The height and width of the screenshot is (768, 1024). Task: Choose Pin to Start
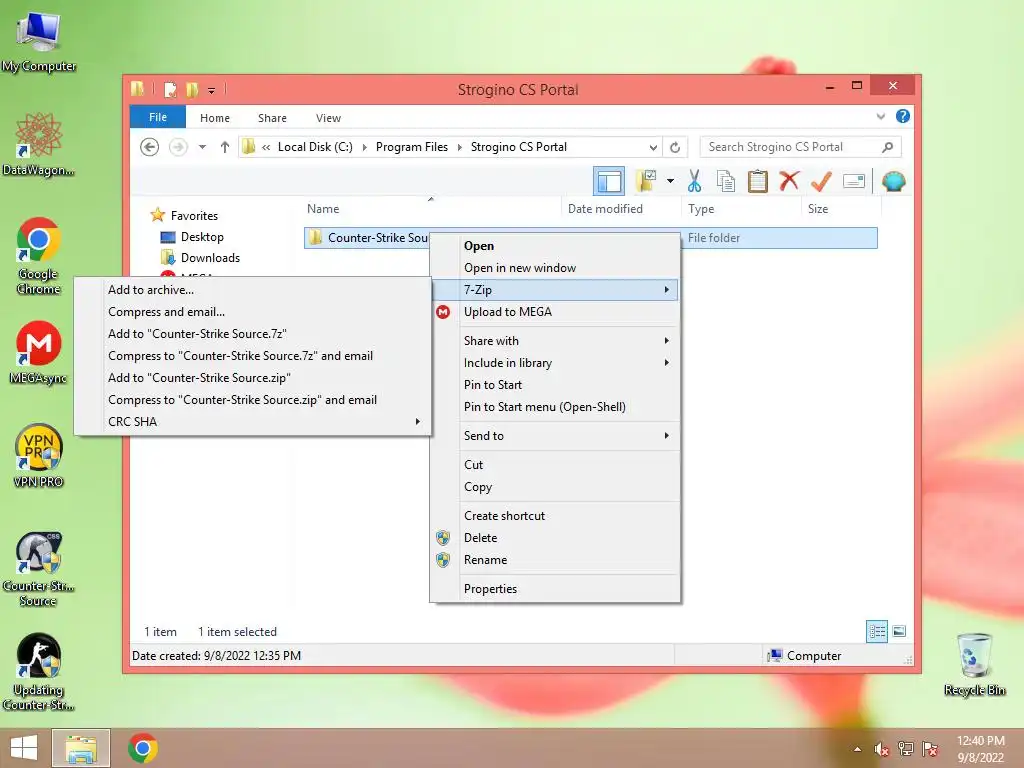[554, 385]
